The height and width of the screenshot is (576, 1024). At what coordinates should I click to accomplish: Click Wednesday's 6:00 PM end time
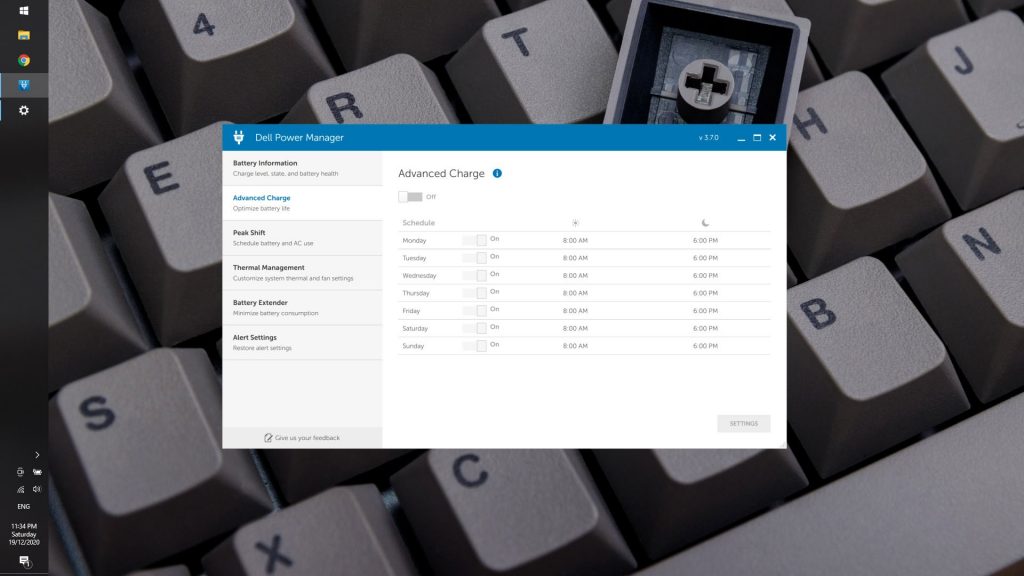pyautogui.click(x=705, y=276)
